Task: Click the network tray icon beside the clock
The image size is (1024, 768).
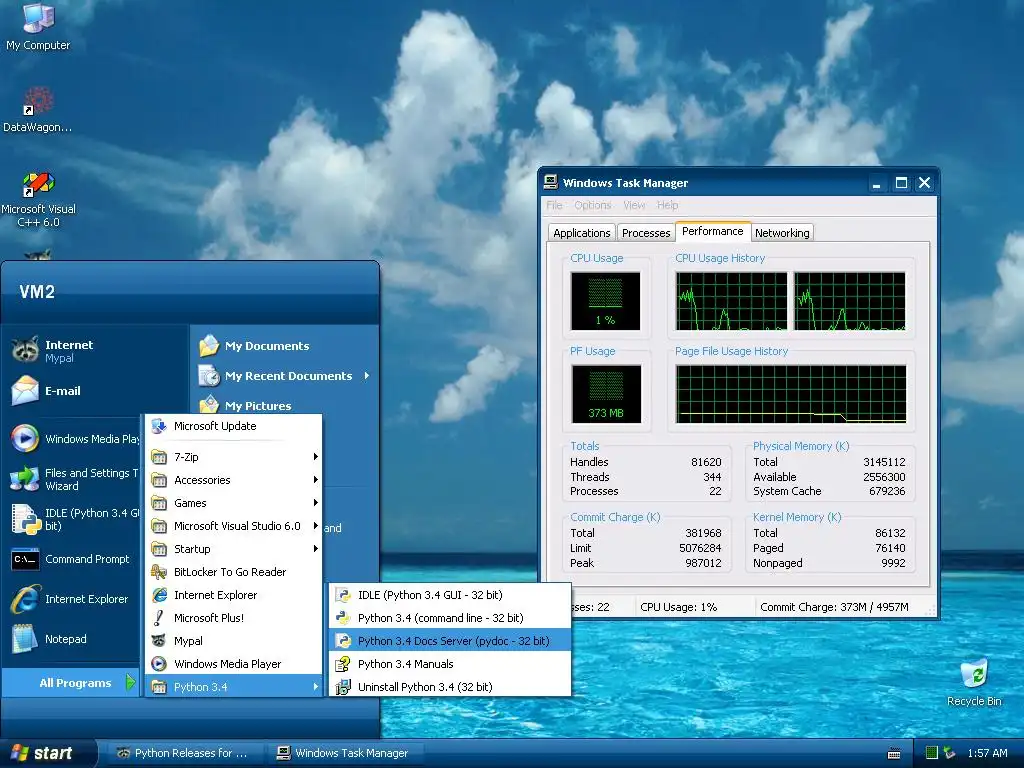Action: pyautogui.click(x=950, y=753)
